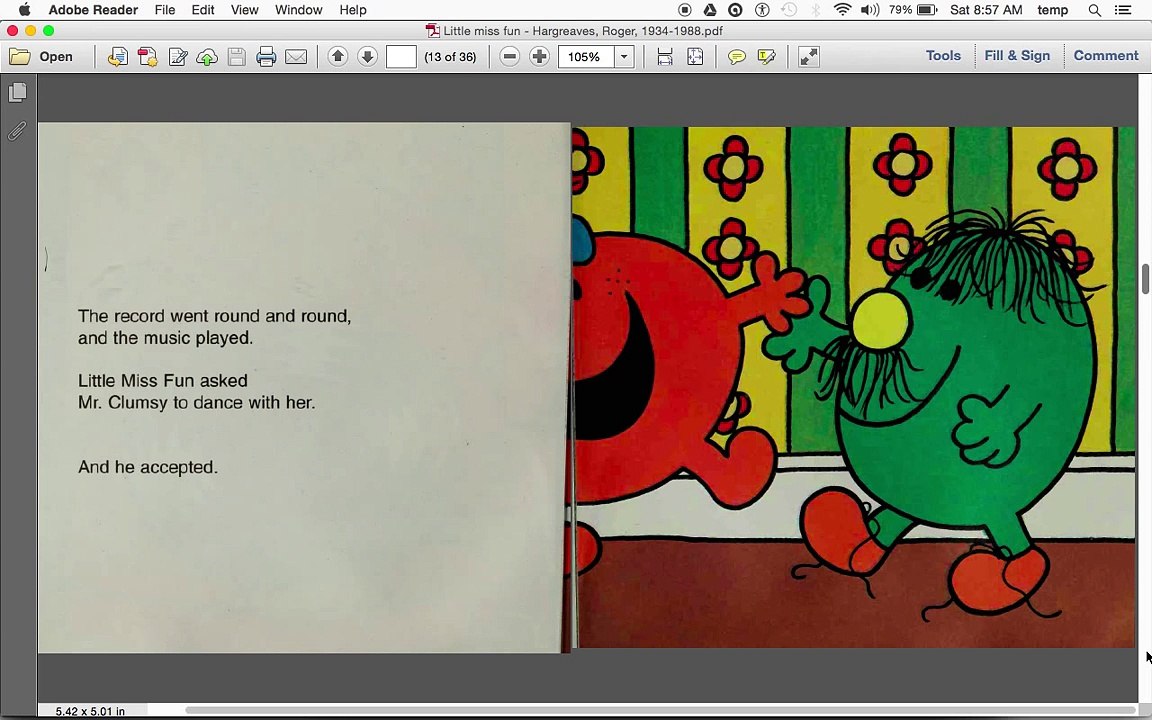Open the File menu
The image size is (1152, 720).
(x=165, y=10)
